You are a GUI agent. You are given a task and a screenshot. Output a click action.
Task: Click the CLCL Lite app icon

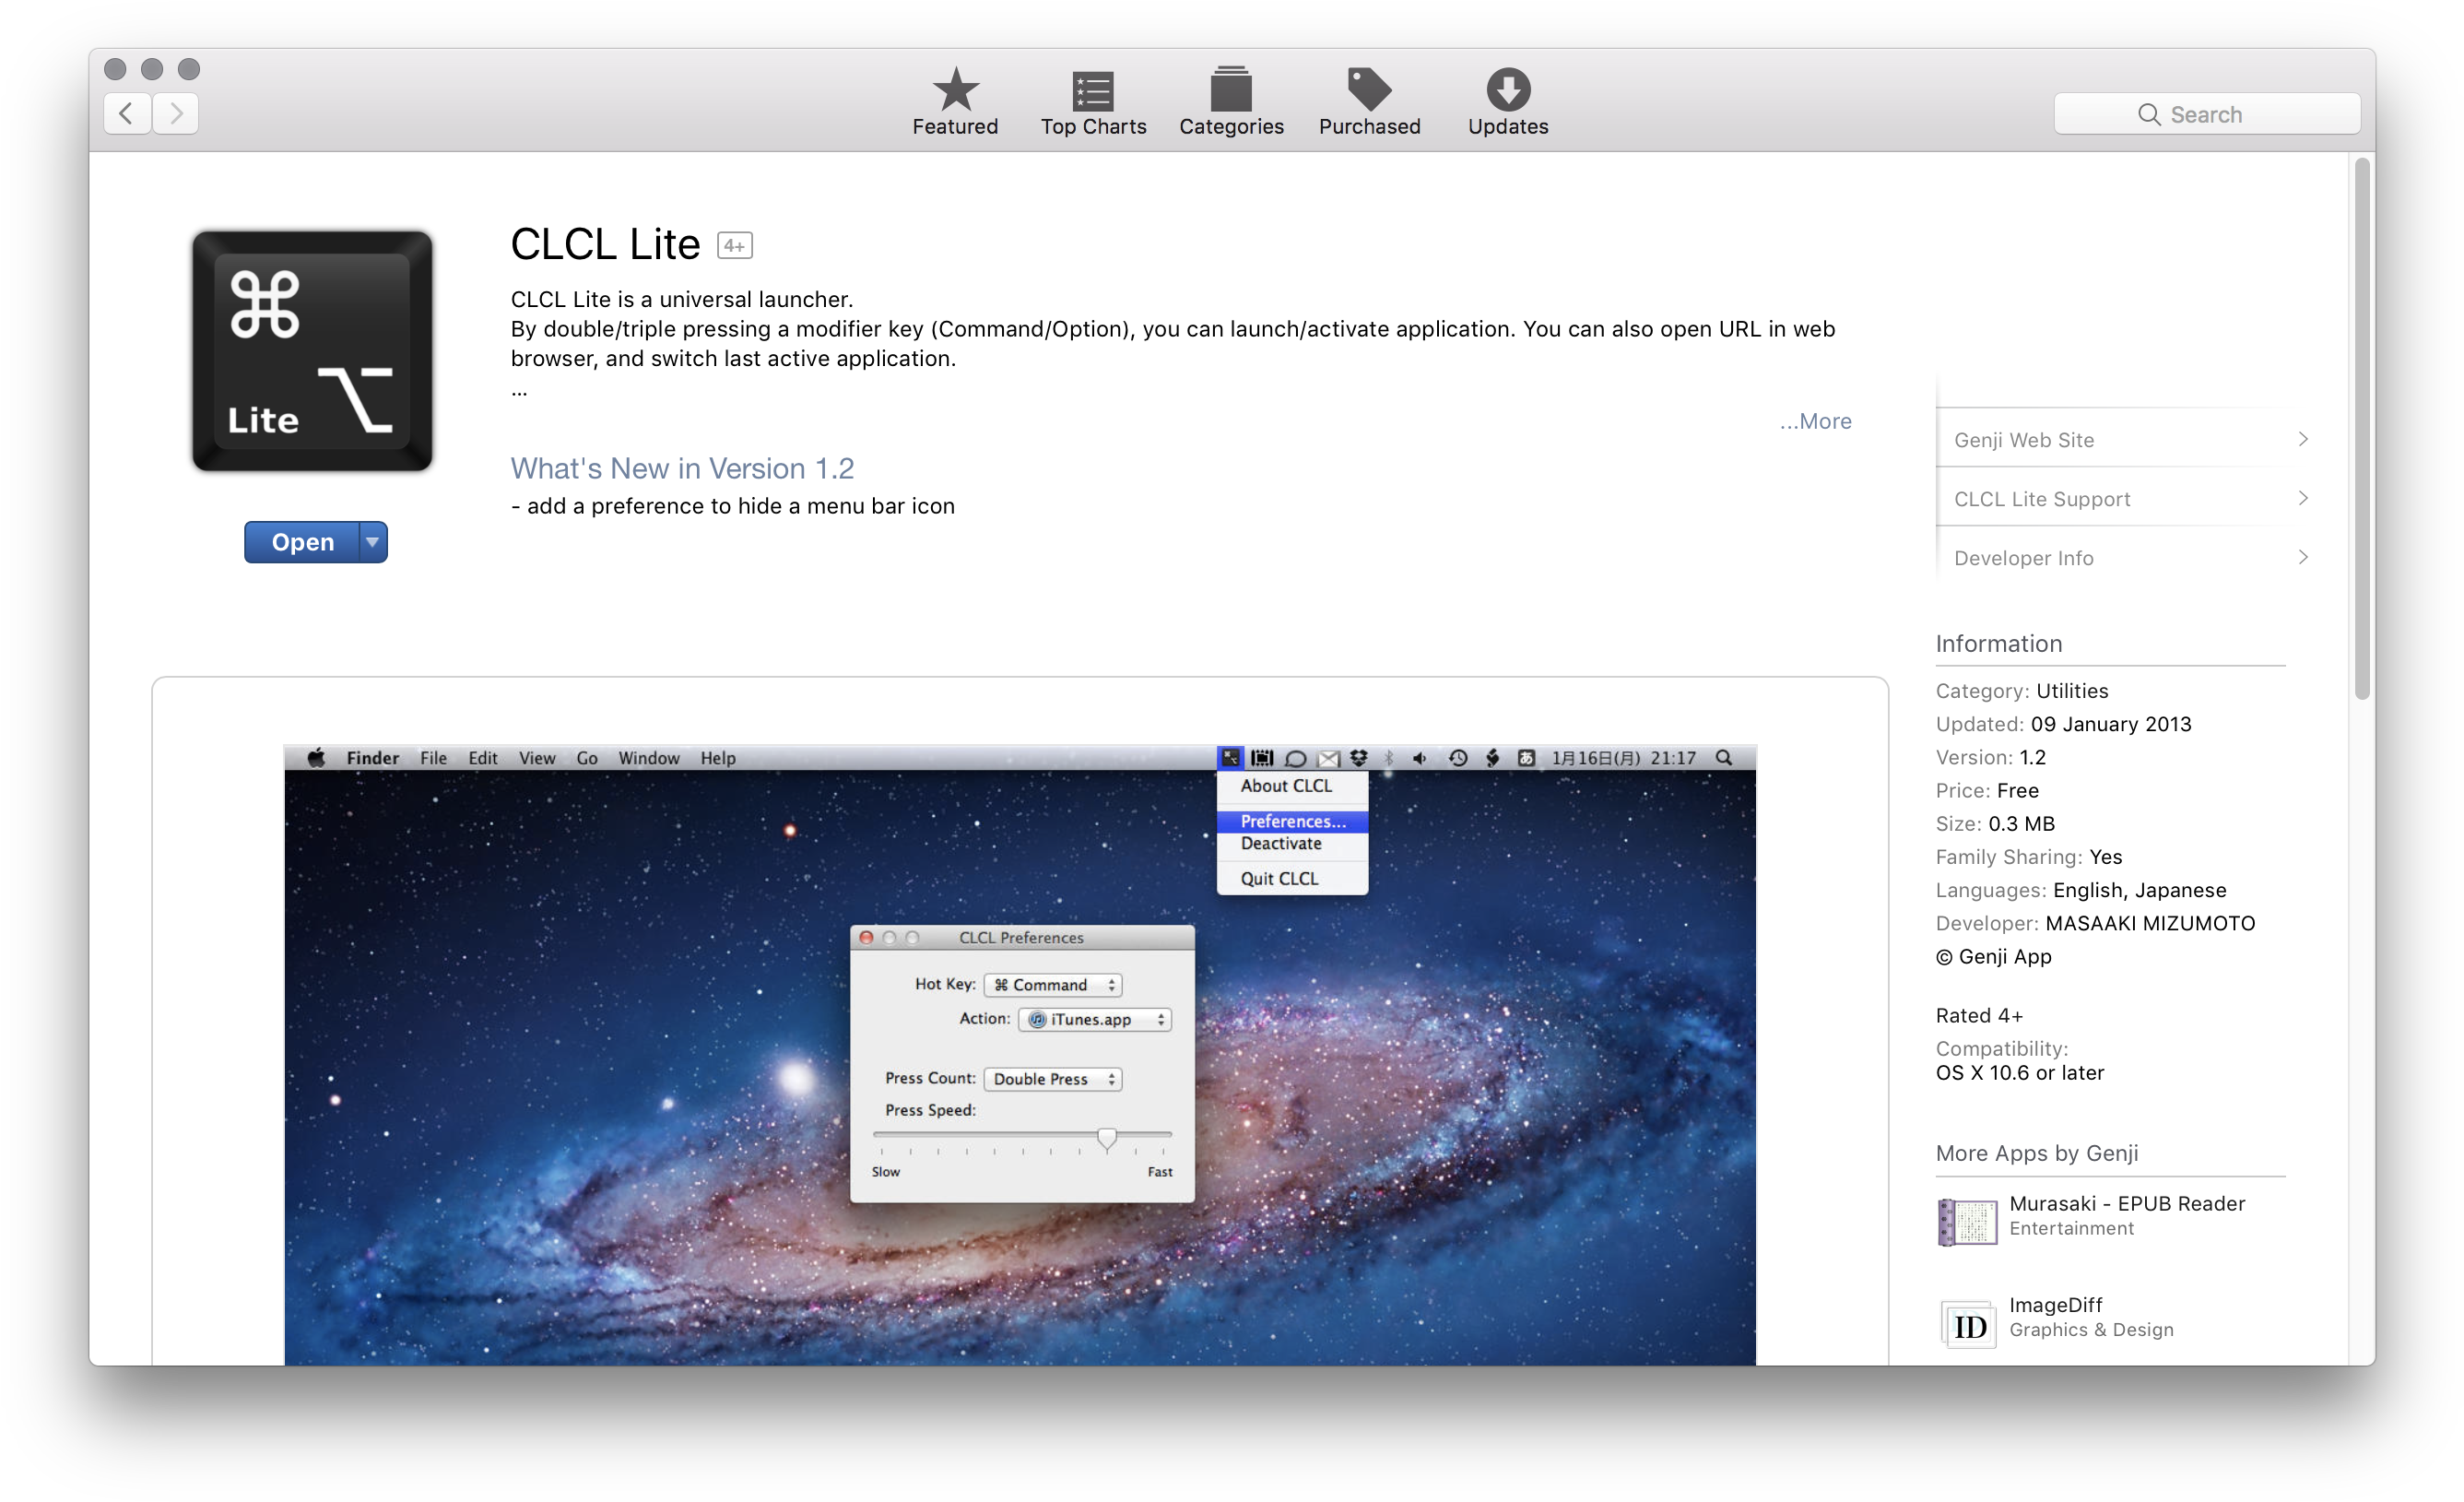(312, 351)
